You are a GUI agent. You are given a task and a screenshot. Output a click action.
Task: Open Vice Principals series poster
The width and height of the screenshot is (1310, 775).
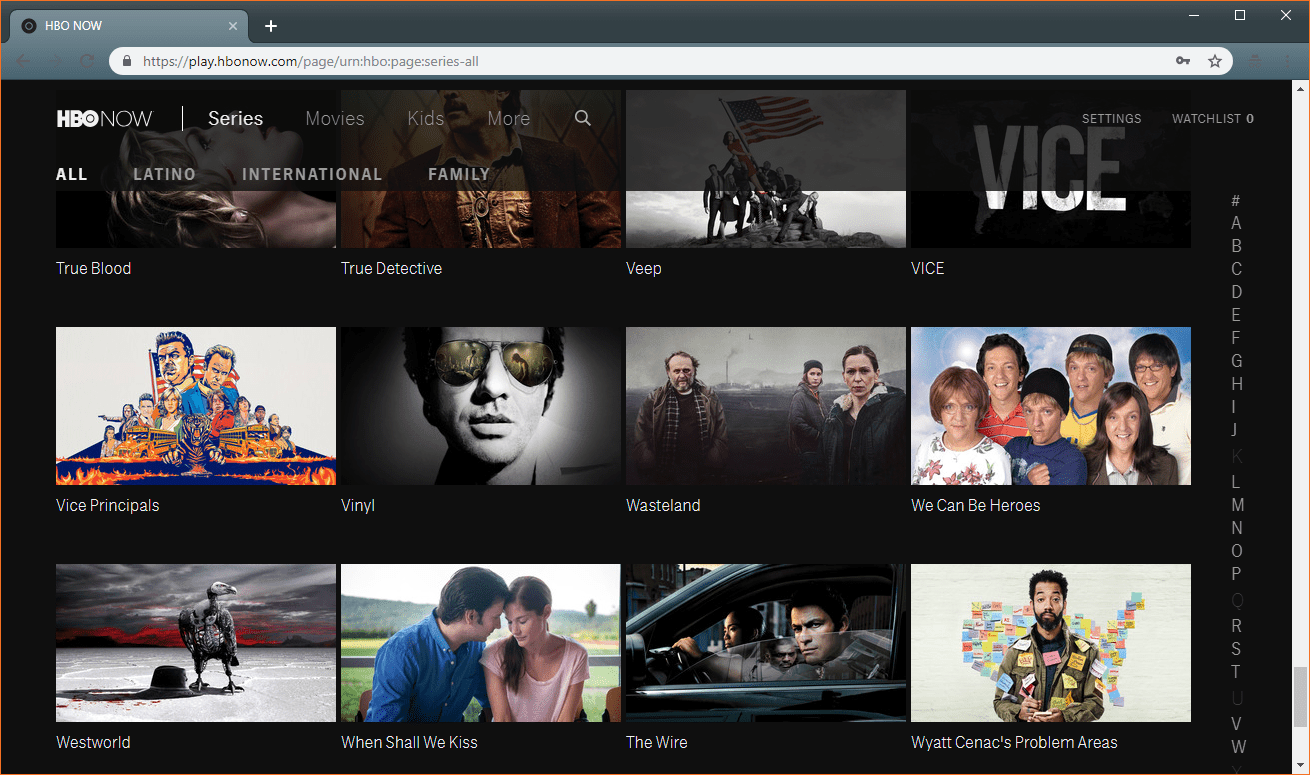(x=196, y=406)
